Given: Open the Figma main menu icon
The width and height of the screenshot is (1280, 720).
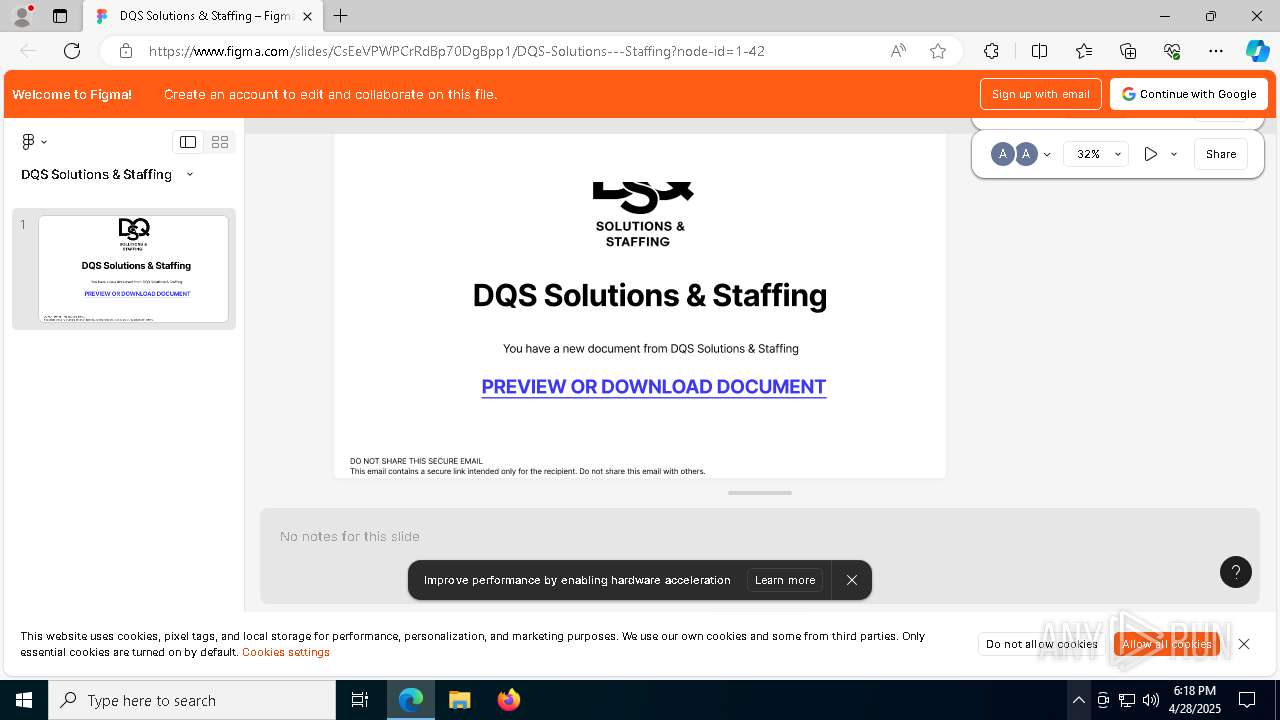Looking at the screenshot, I should pos(34,142).
